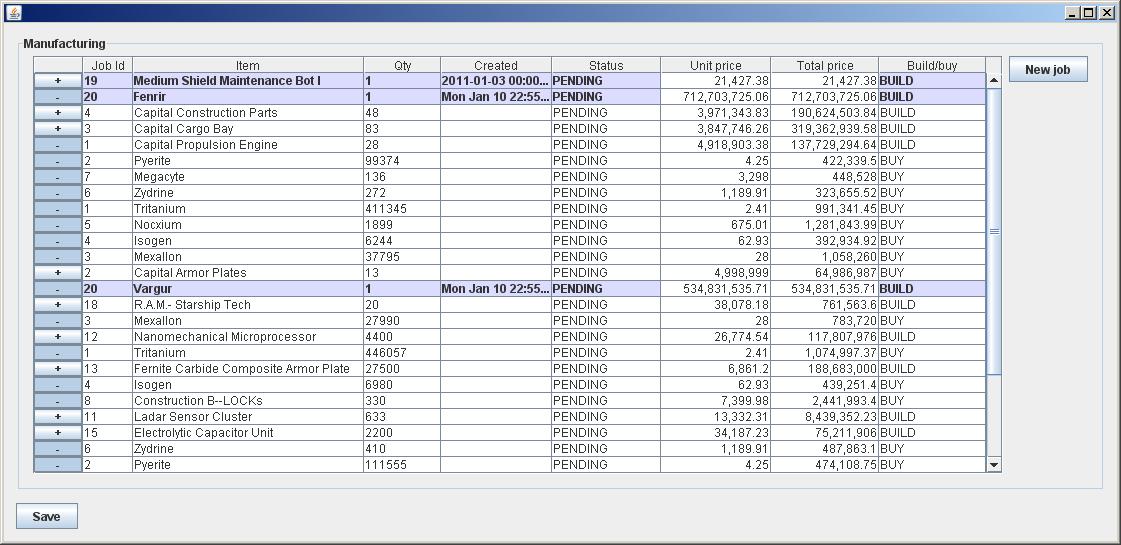
Task: Expand the Ladar Sensor Cluster row
Action: coord(58,416)
